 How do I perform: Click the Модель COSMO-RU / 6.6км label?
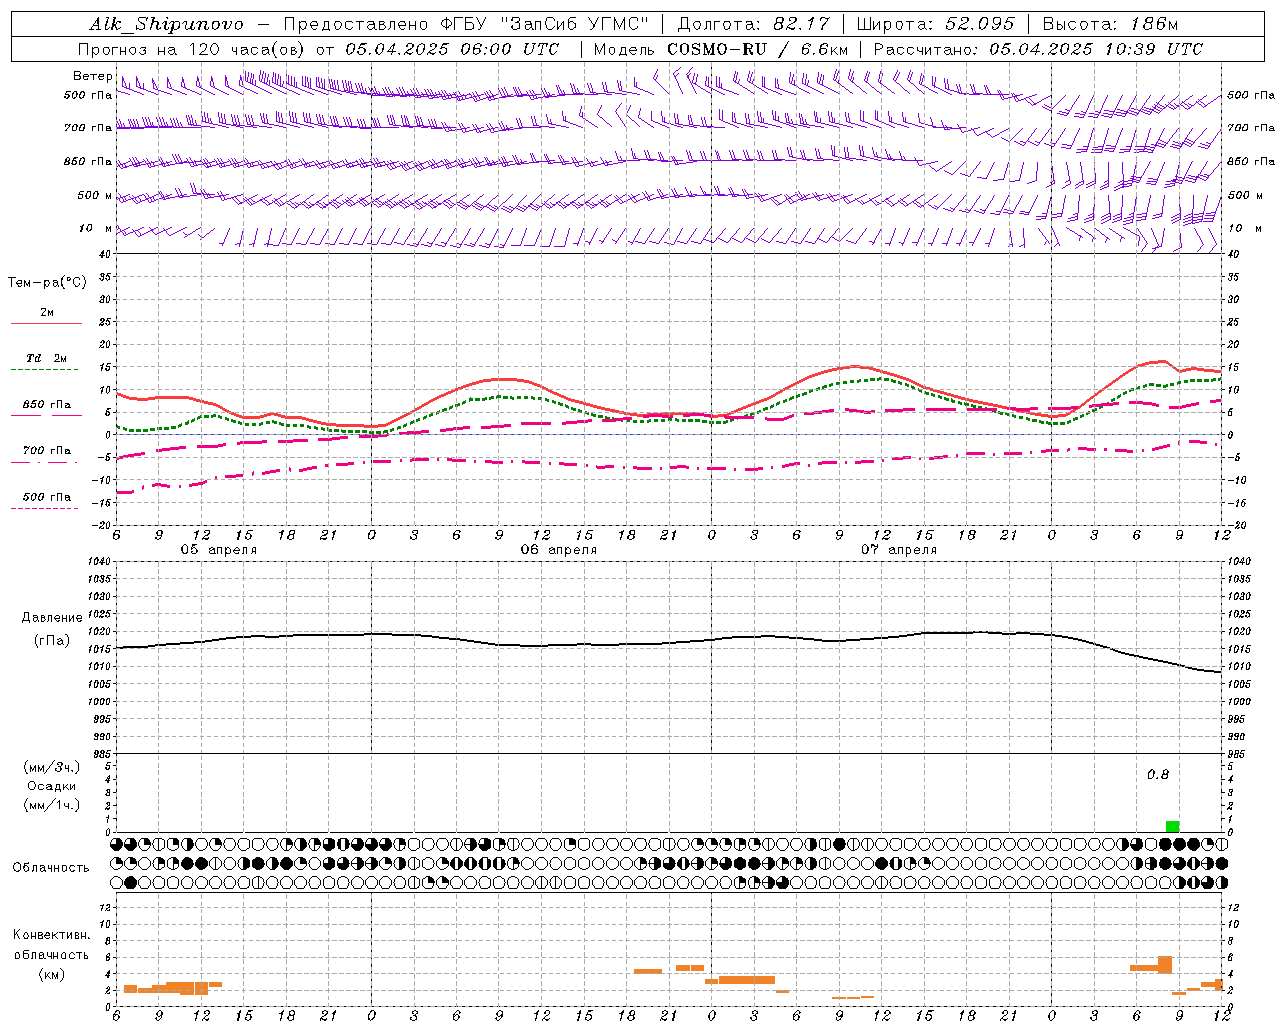(x=721, y=49)
